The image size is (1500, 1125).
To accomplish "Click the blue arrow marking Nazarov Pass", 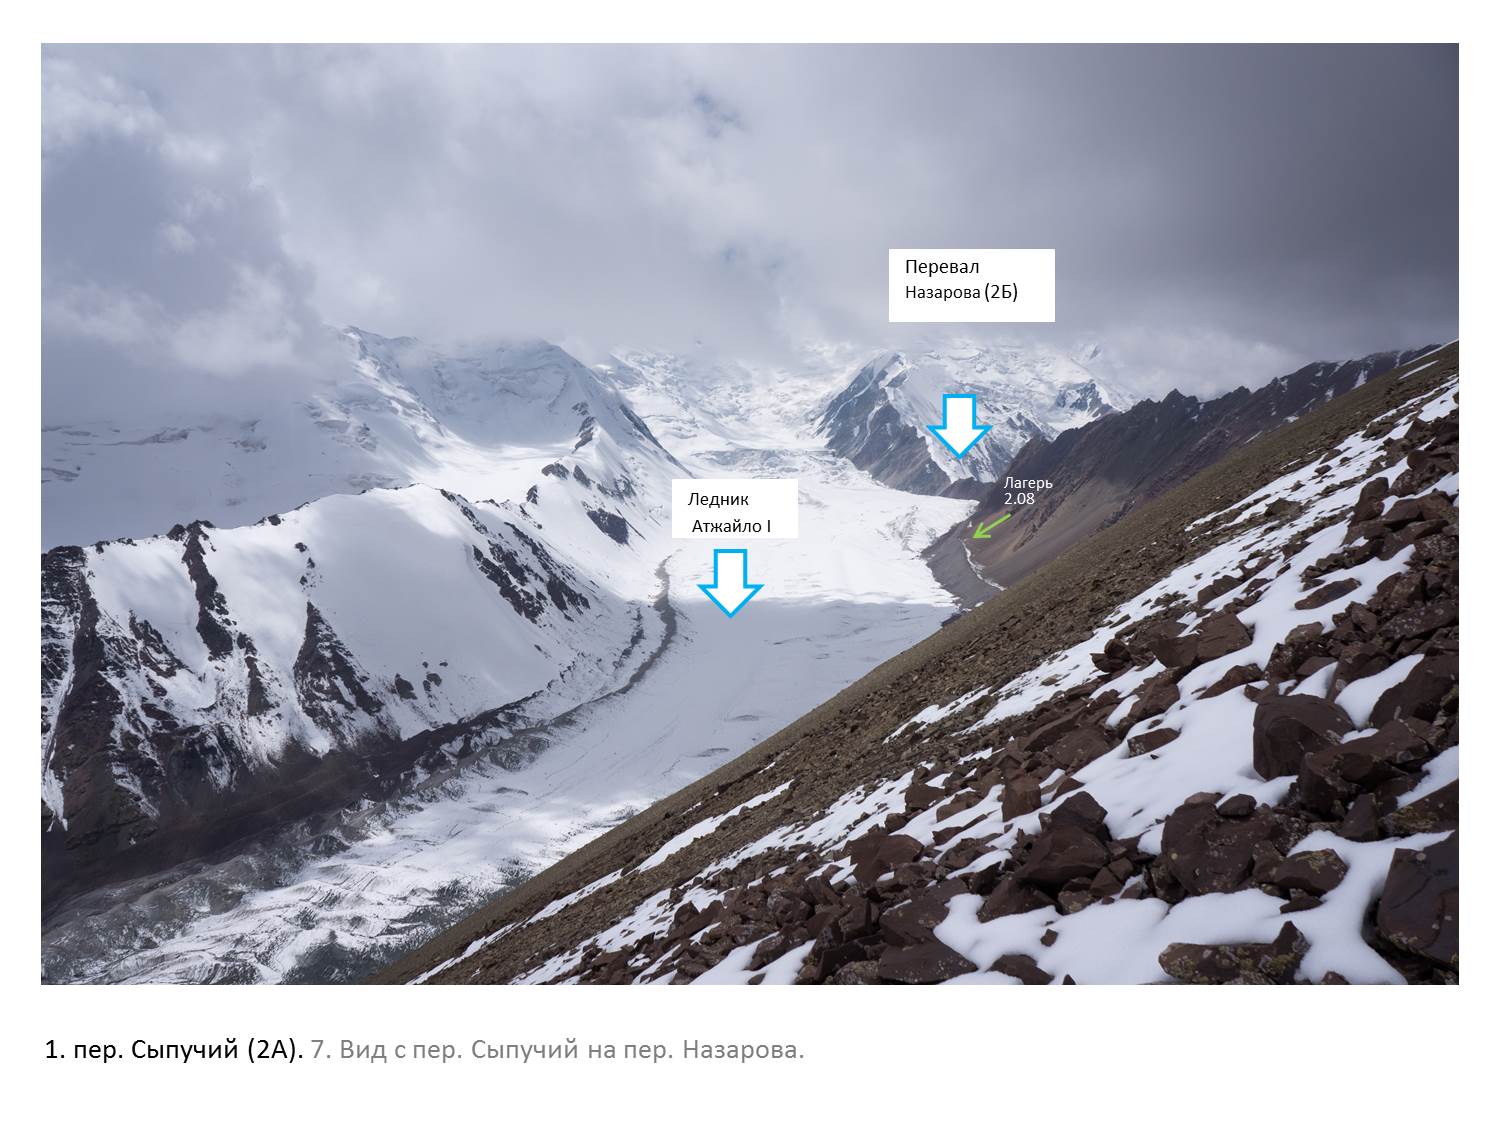I will pyautogui.click(x=959, y=426).
